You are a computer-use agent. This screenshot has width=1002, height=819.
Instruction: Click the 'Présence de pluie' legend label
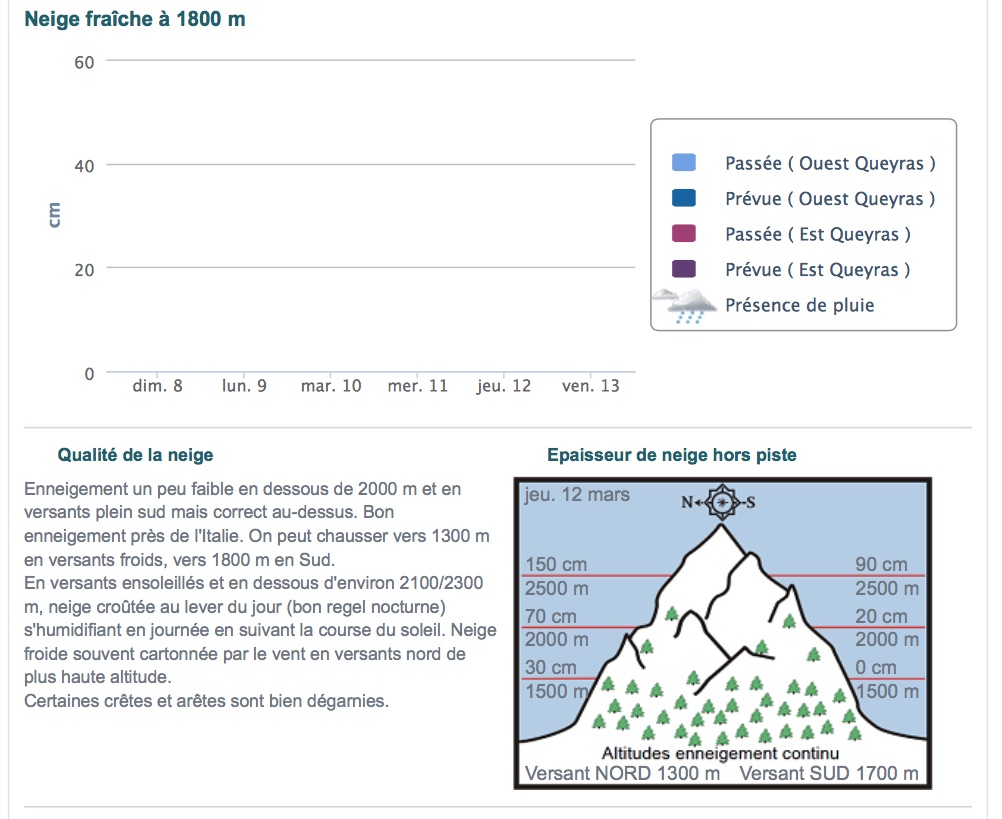(x=799, y=305)
